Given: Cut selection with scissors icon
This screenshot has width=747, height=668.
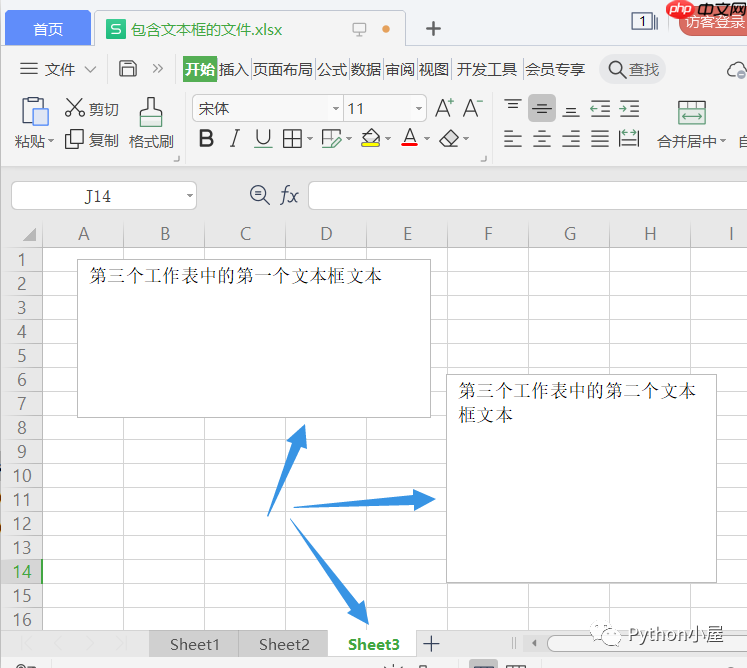Looking at the screenshot, I should 75,108.
